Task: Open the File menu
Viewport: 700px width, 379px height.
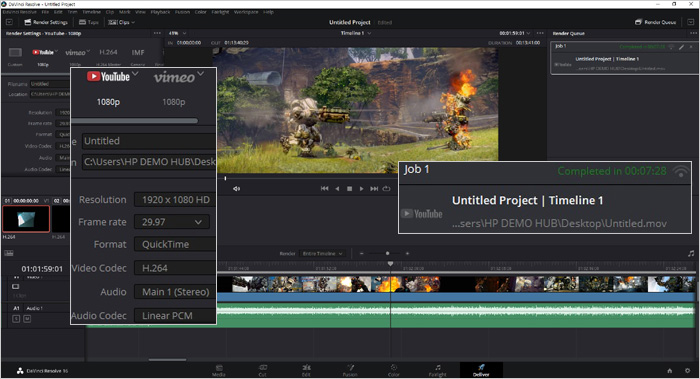Action: [x=45, y=12]
